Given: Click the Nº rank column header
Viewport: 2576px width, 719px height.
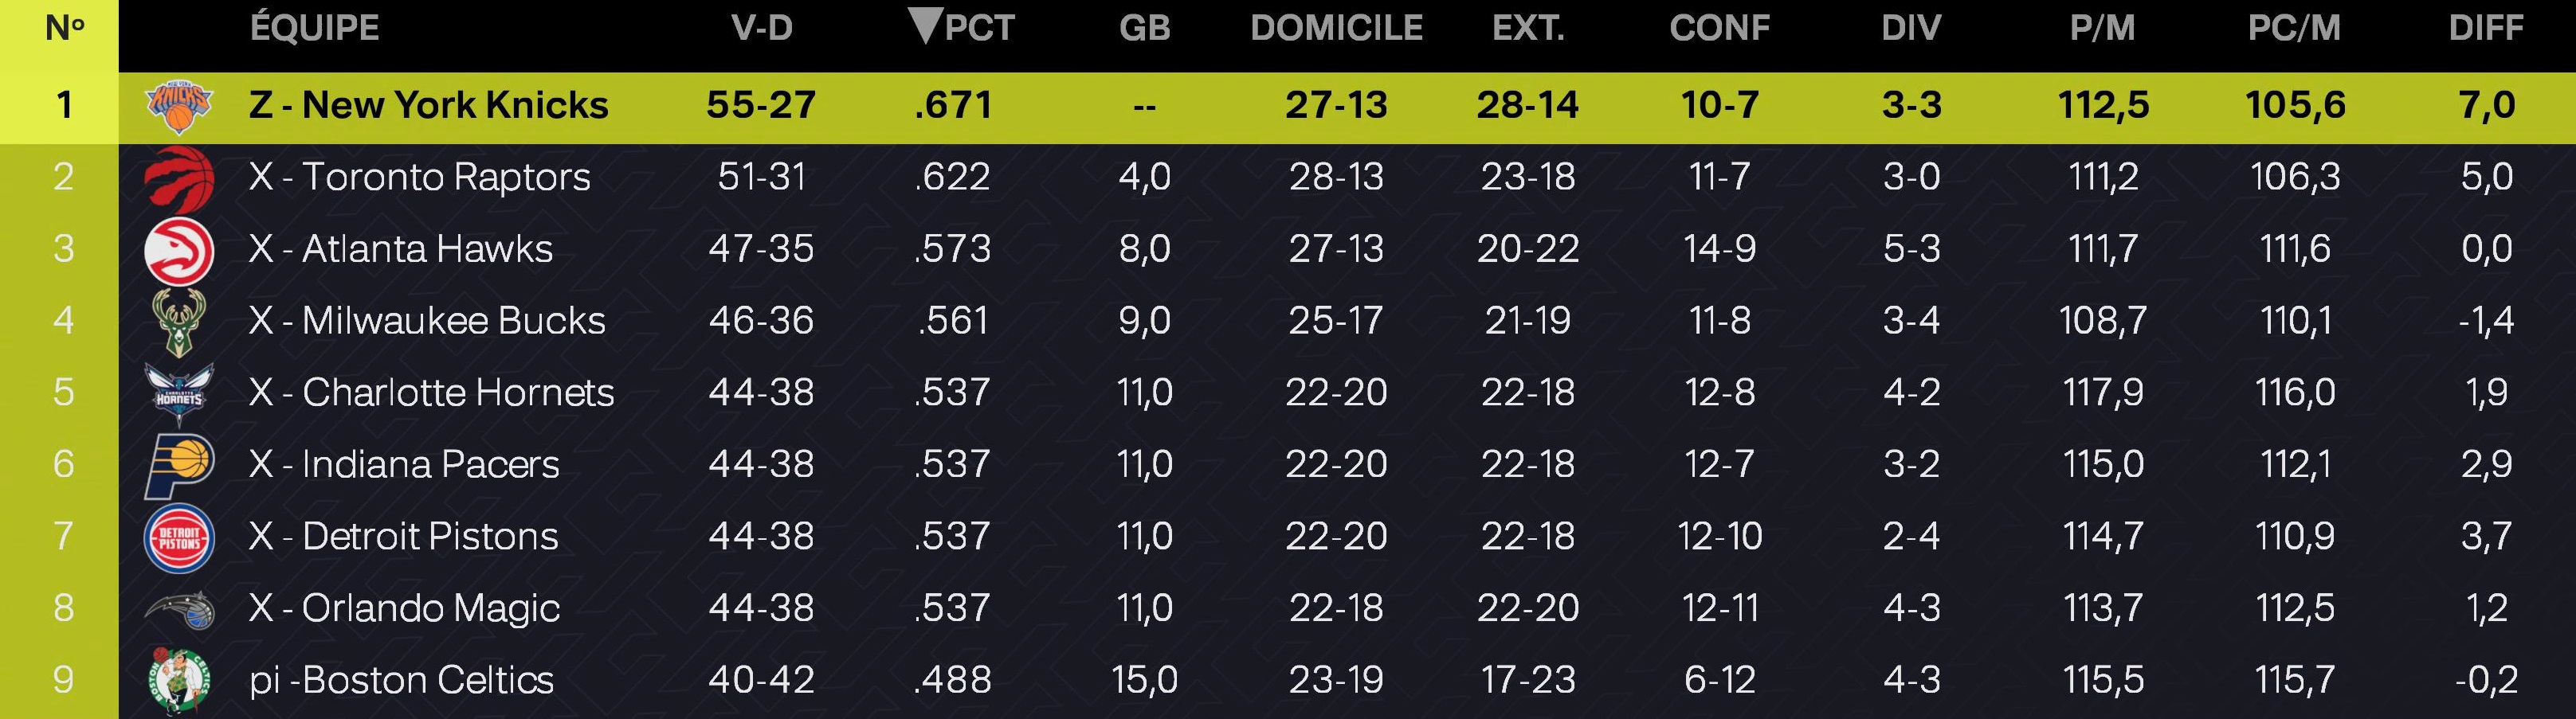Looking at the screenshot, I should click(64, 28).
